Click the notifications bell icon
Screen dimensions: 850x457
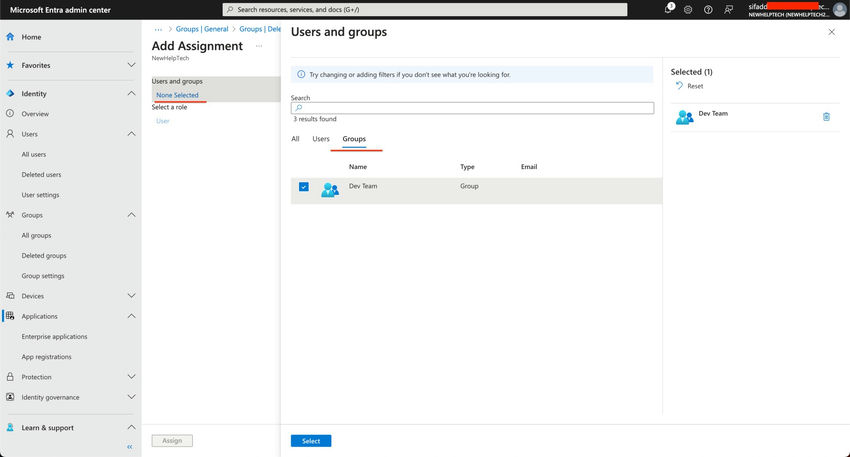coord(668,9)
